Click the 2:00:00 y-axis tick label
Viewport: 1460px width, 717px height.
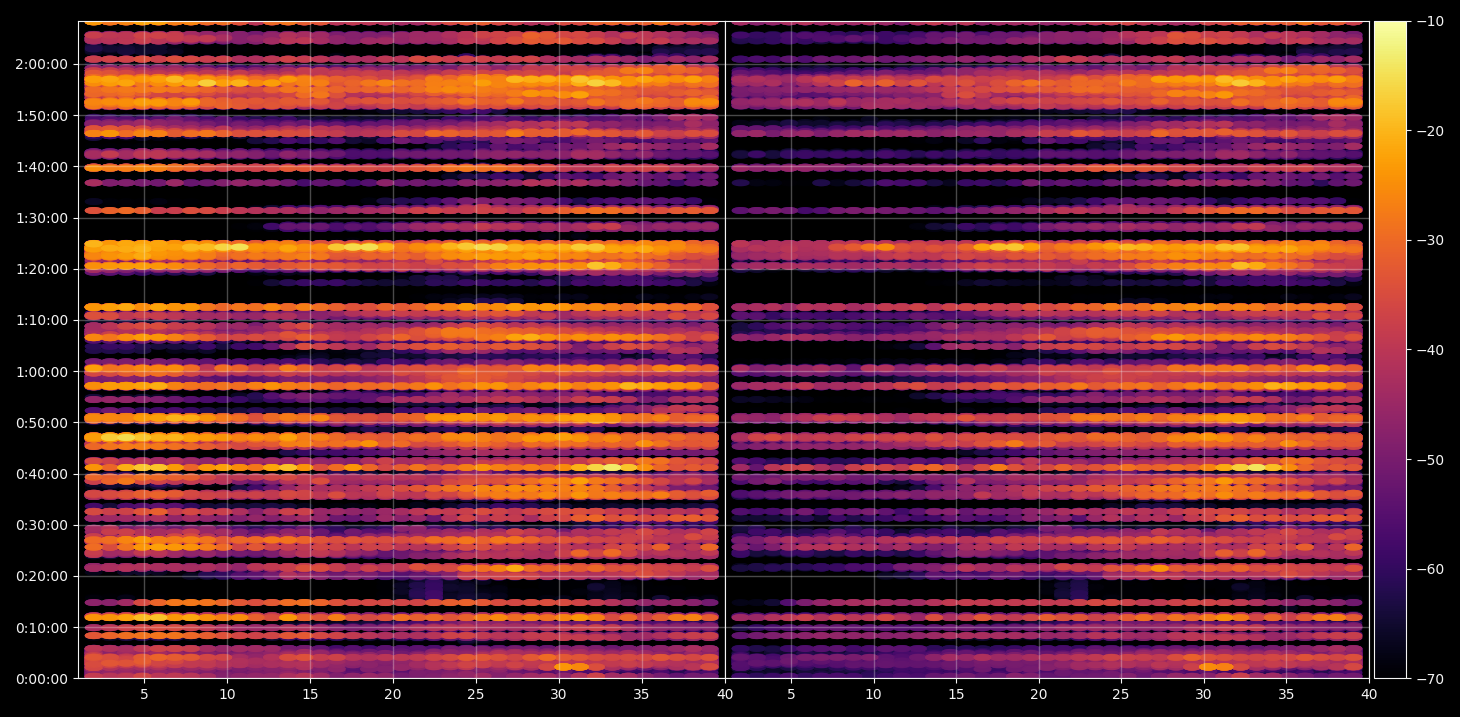(x=42, y=64)
